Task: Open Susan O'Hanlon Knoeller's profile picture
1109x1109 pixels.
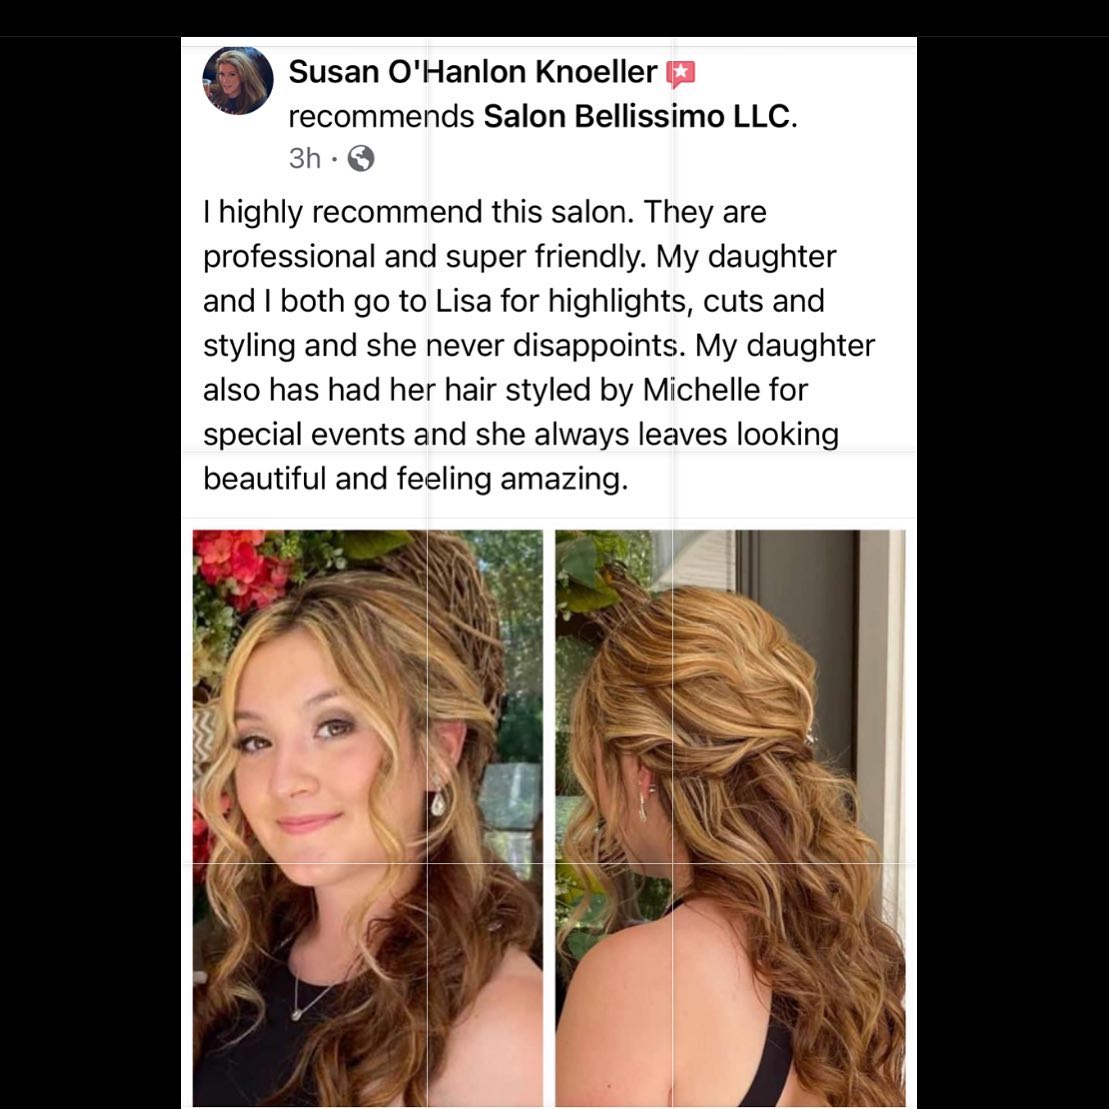Action: click(x=238, y=81)
